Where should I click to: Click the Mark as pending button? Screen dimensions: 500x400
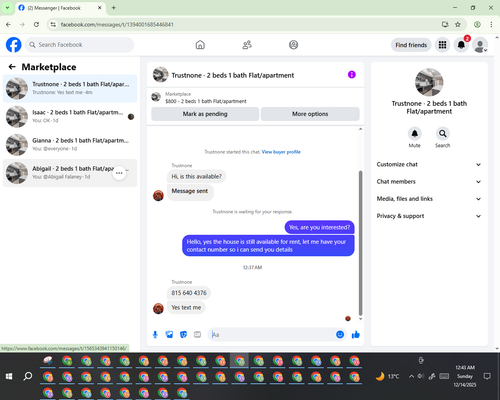tap(205, 114)
